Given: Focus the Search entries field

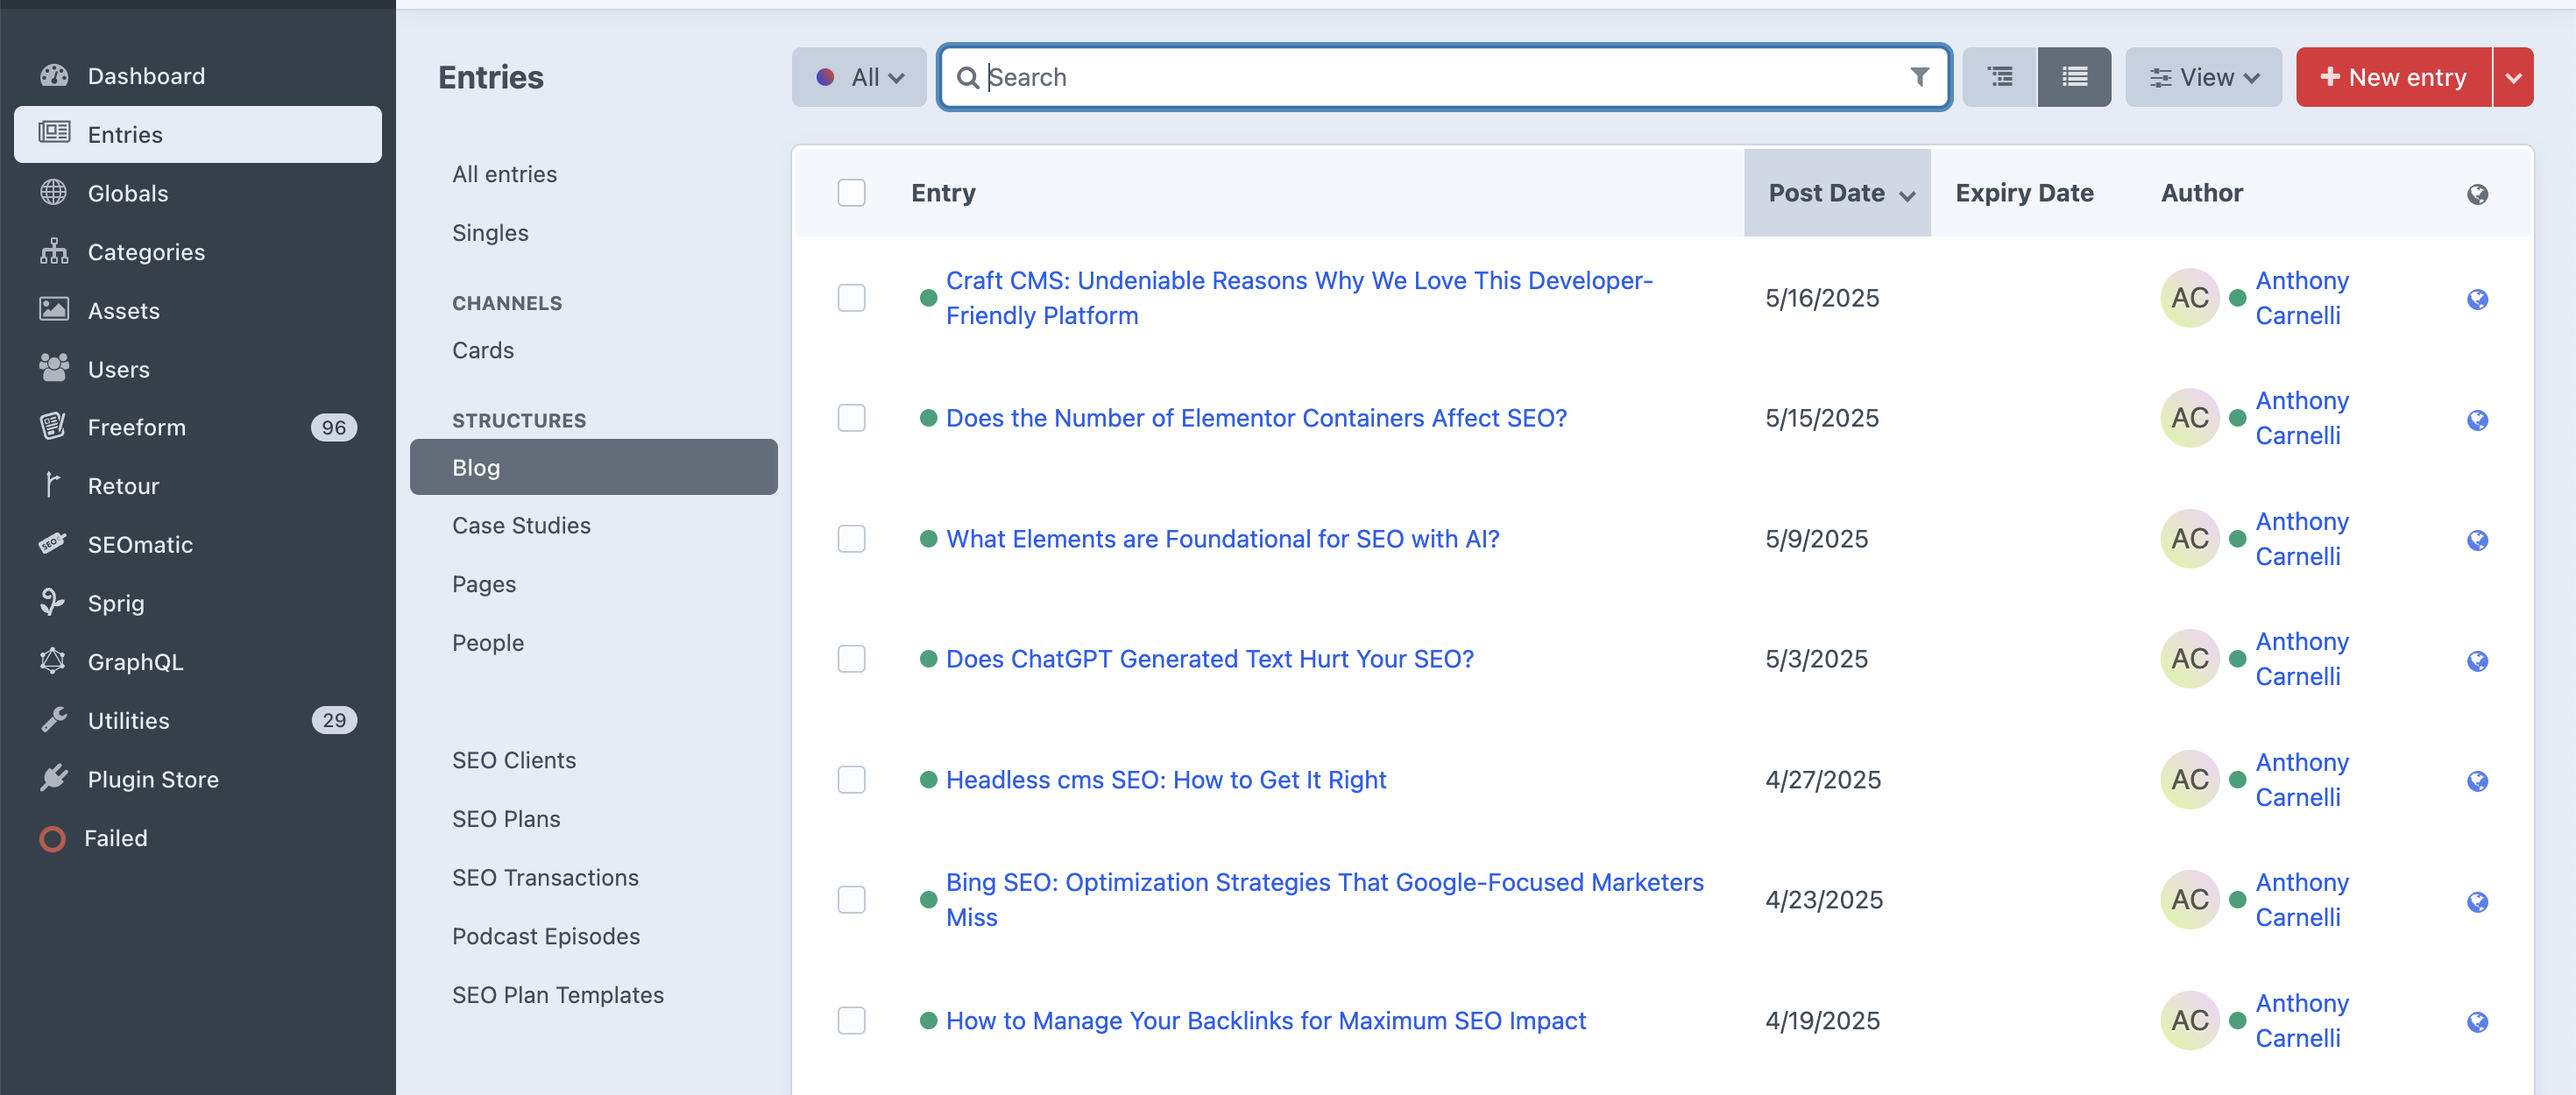Looking at the screenshot, I should coord(1445,77).
